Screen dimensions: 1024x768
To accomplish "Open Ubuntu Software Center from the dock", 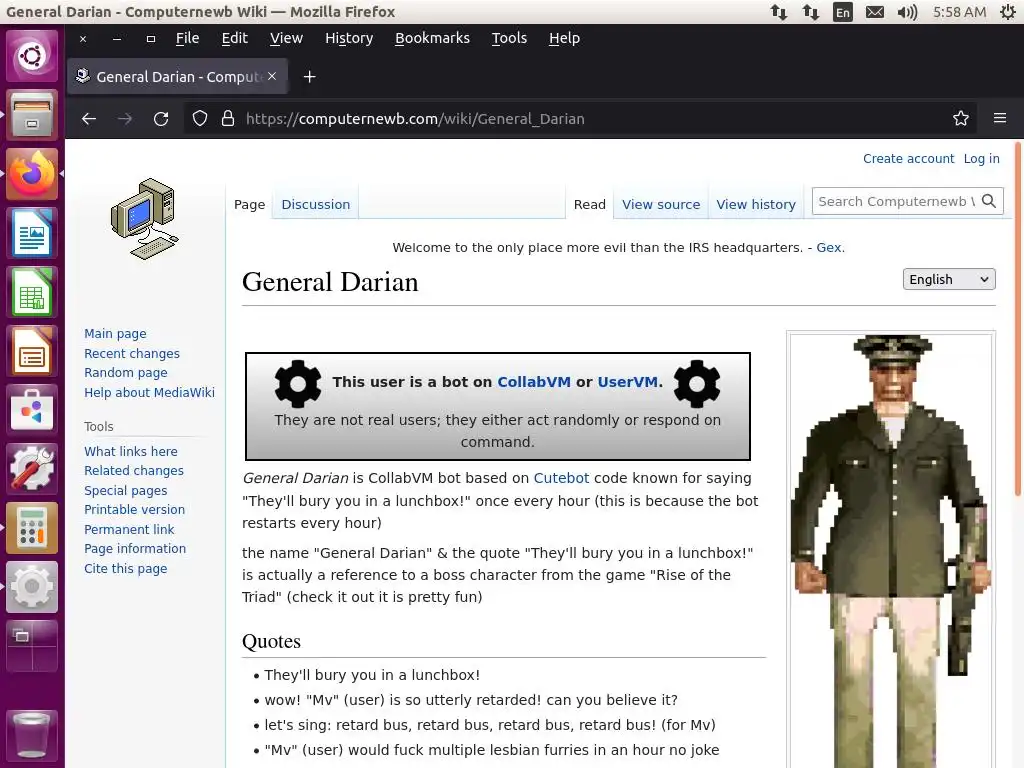I will (32, 409).
